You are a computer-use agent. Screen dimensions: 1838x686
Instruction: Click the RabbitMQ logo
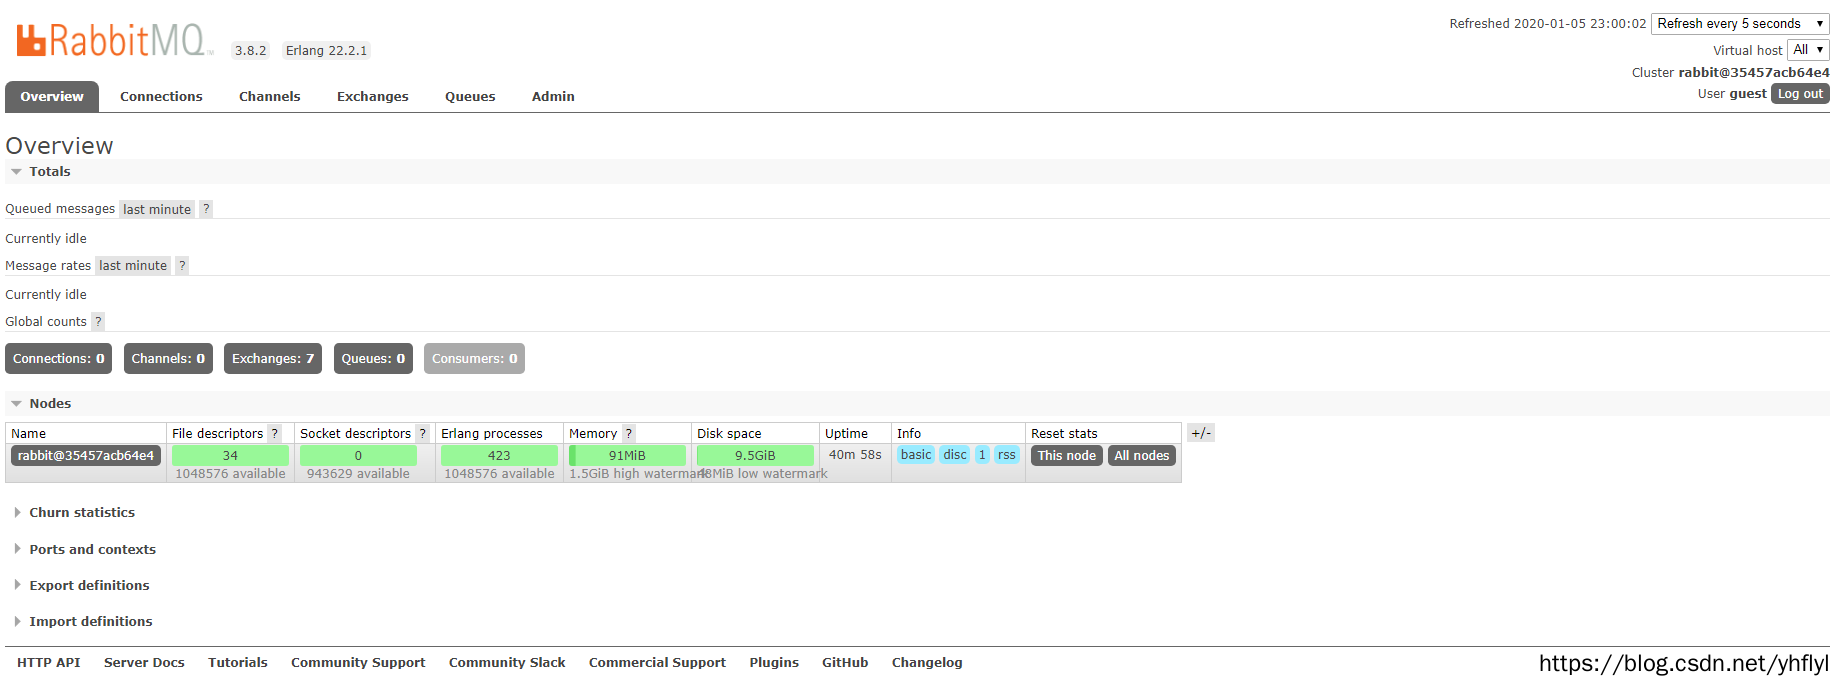click(115, 40)
